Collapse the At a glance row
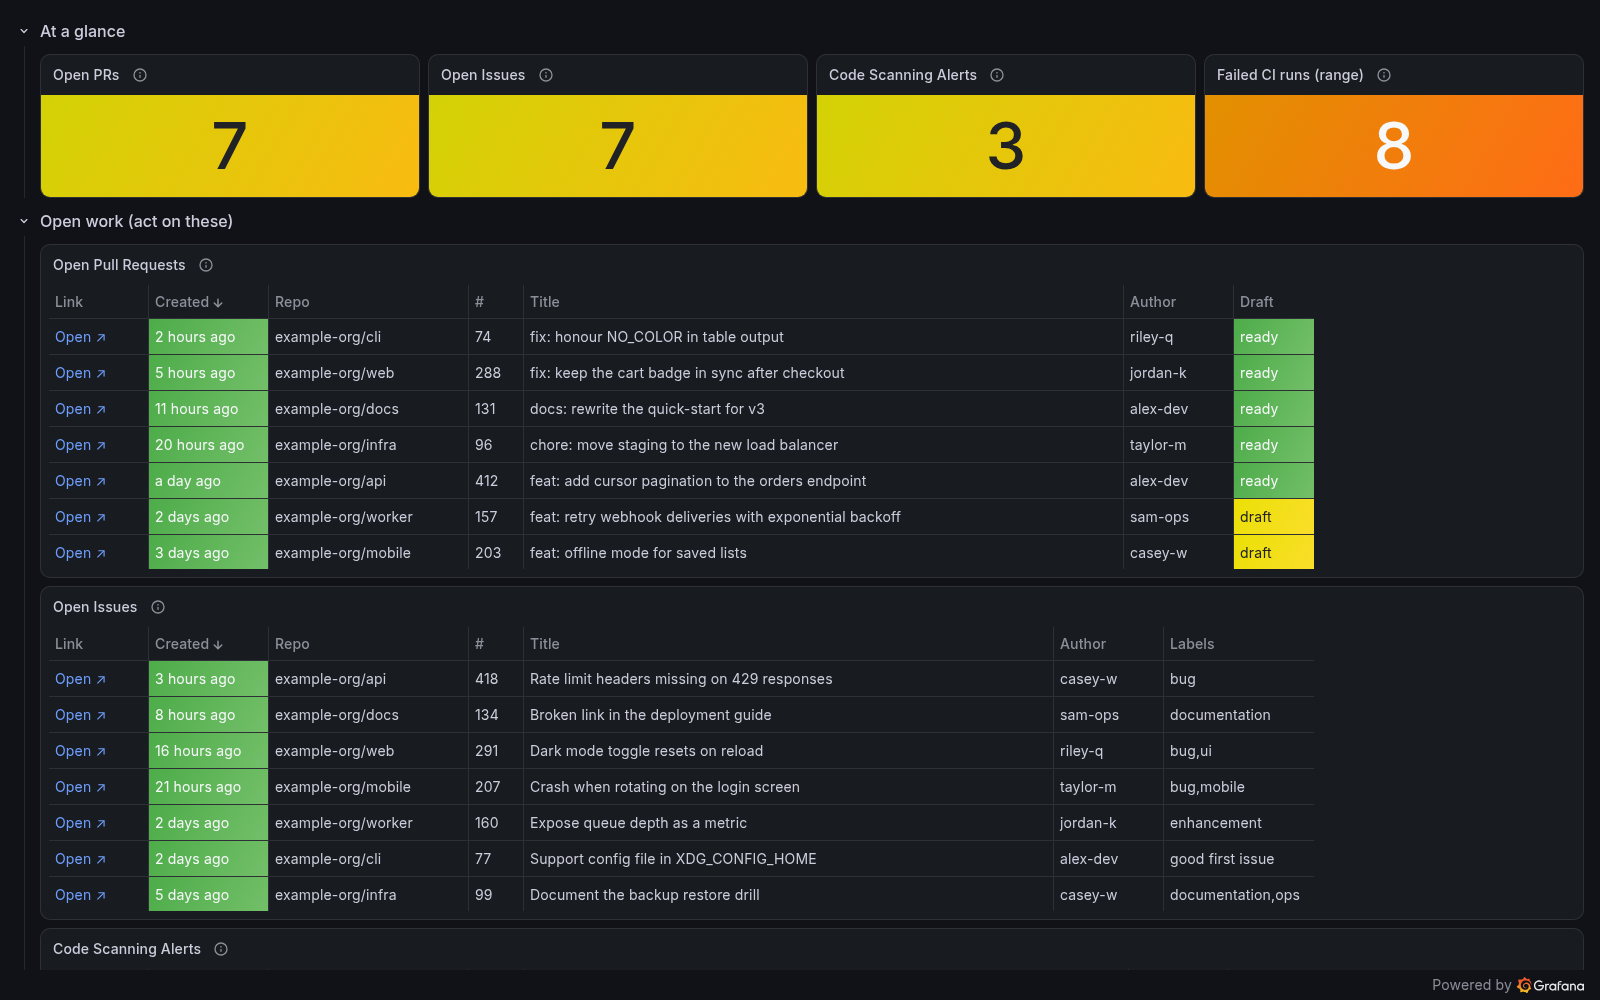Screen dimensions: 1600x1000 [24, 31]
